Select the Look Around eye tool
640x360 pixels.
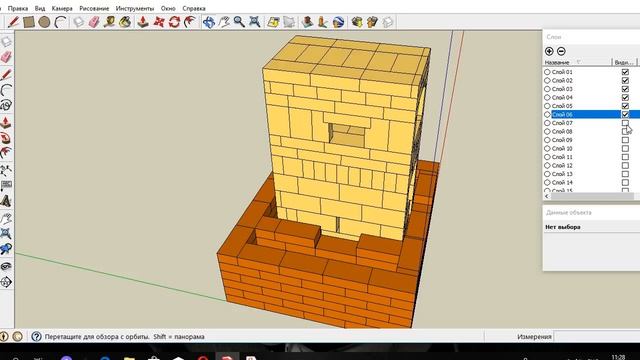[x=6, y=266]
